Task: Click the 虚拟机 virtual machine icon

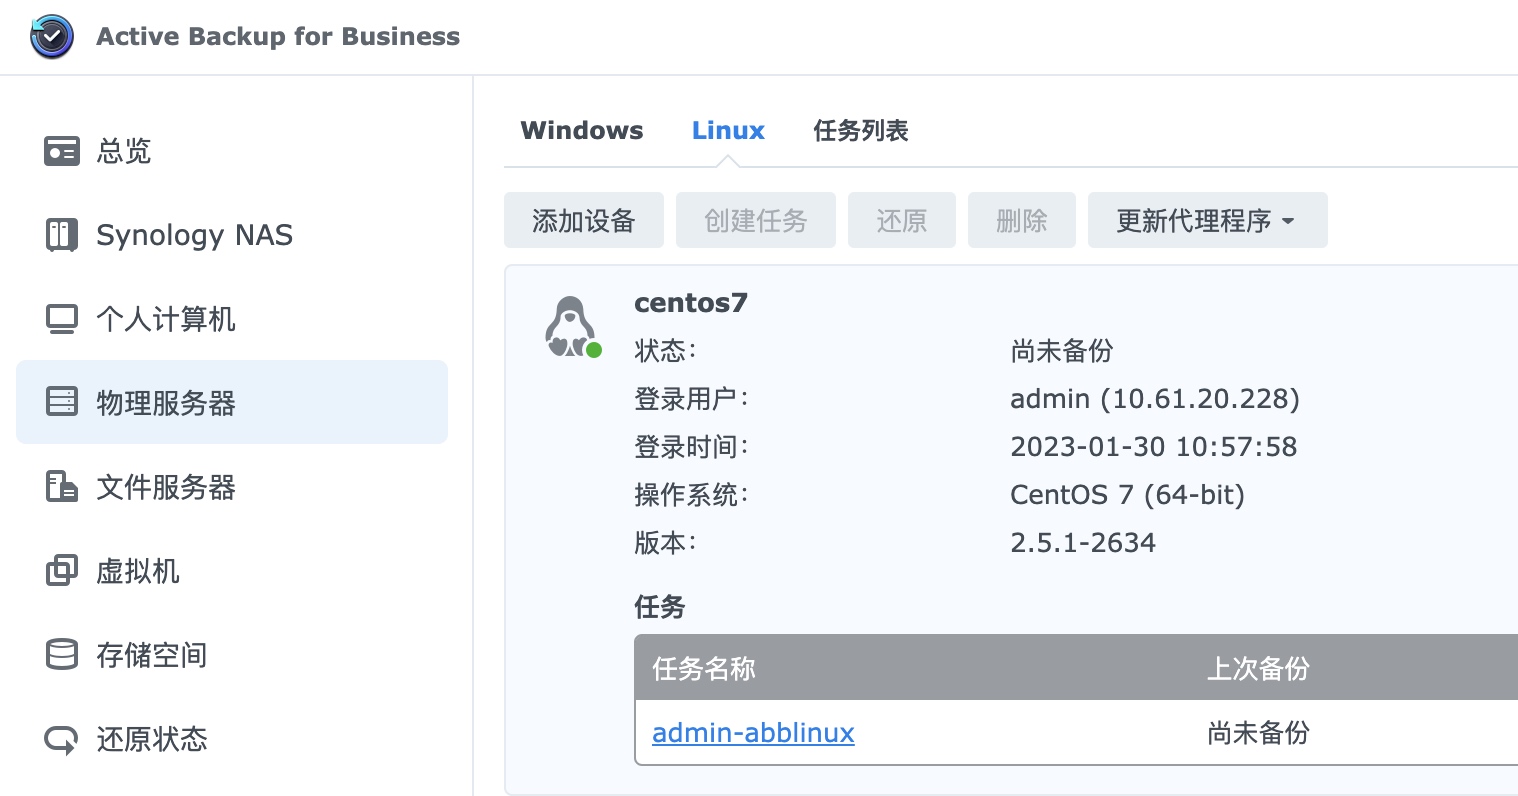Action: 62,571
